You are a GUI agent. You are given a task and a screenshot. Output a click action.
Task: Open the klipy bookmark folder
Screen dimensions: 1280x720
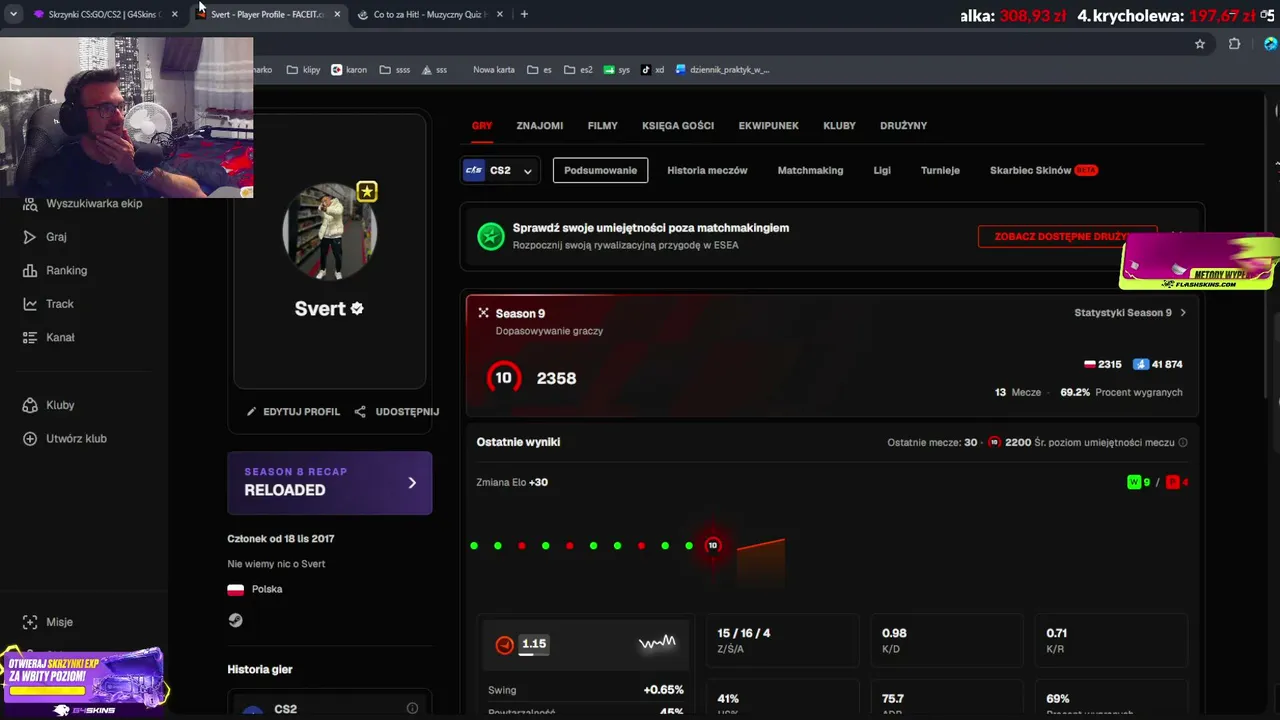[x=303, y=70]
